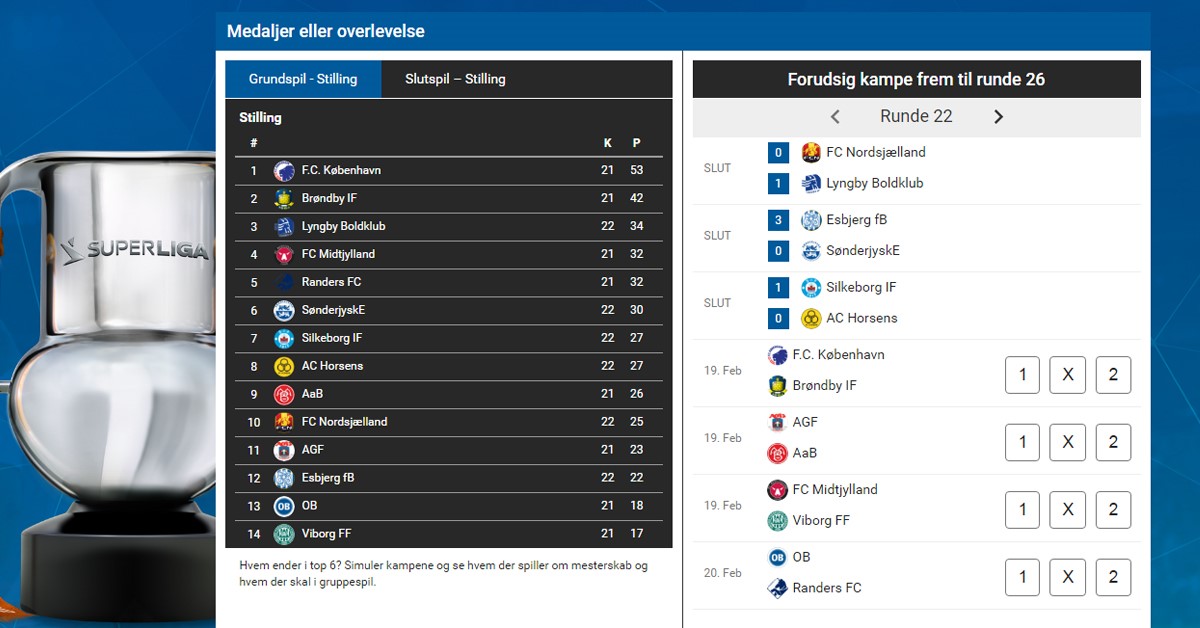This screenshot has height=628, width=1200.
Task: Advance to next round with right arrow
Action: pos(998,117)
